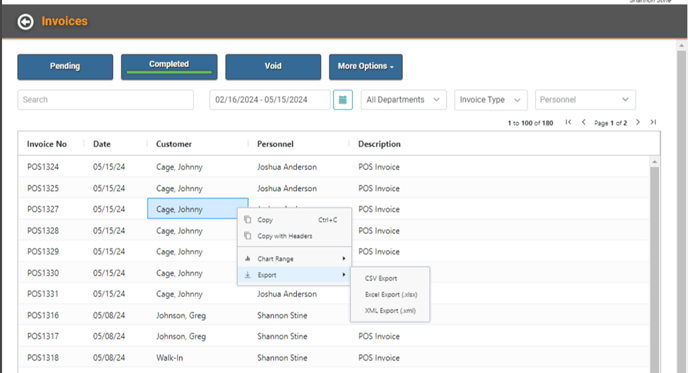The image size is (688, 373).
Task: Click the Search input field
Action: 105,100
